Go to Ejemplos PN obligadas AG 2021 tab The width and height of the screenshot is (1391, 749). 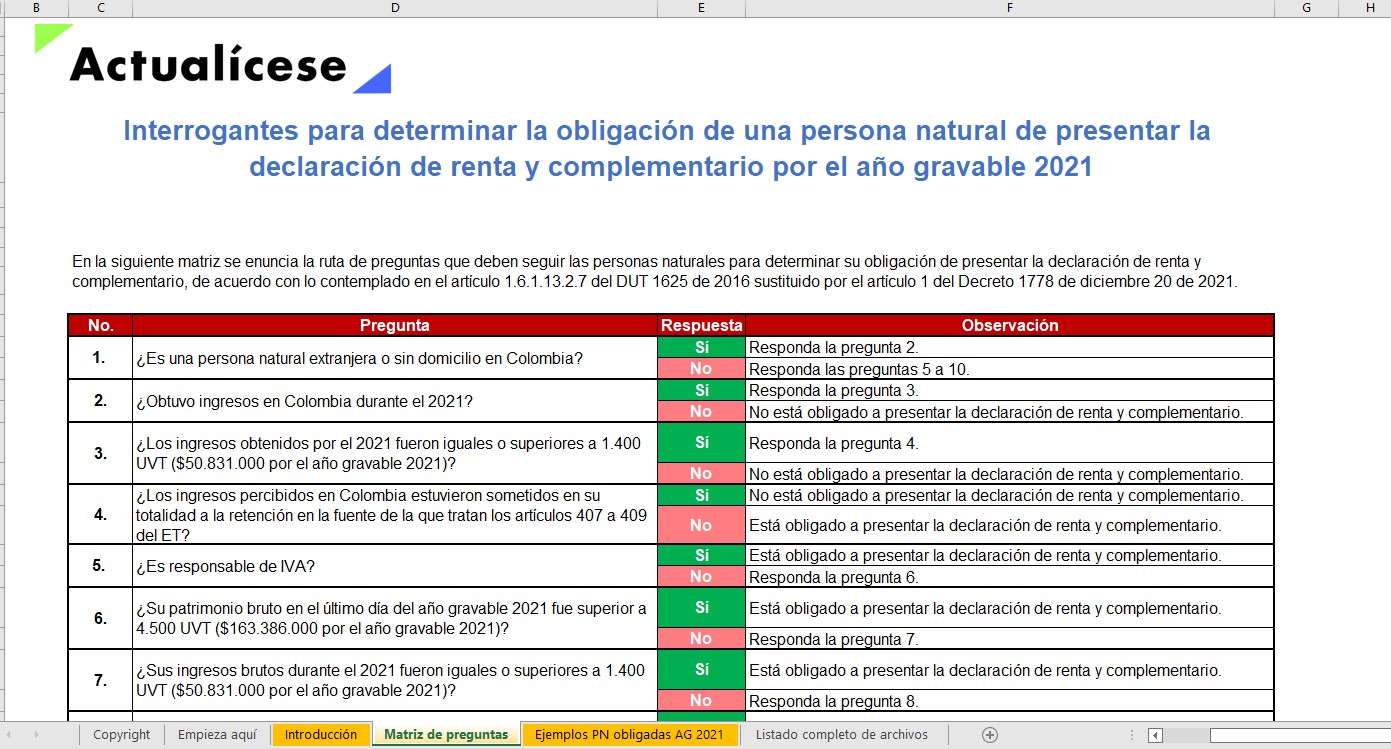click(629, 735)
